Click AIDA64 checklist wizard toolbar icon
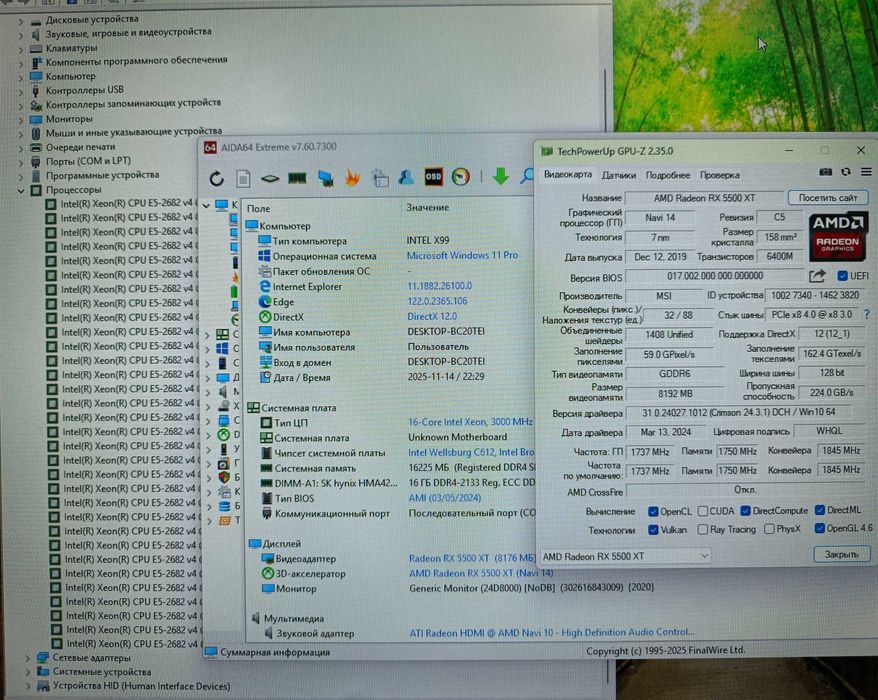Image resolution: width=878 pixels, height=700 pixels. tap(381, 178)
